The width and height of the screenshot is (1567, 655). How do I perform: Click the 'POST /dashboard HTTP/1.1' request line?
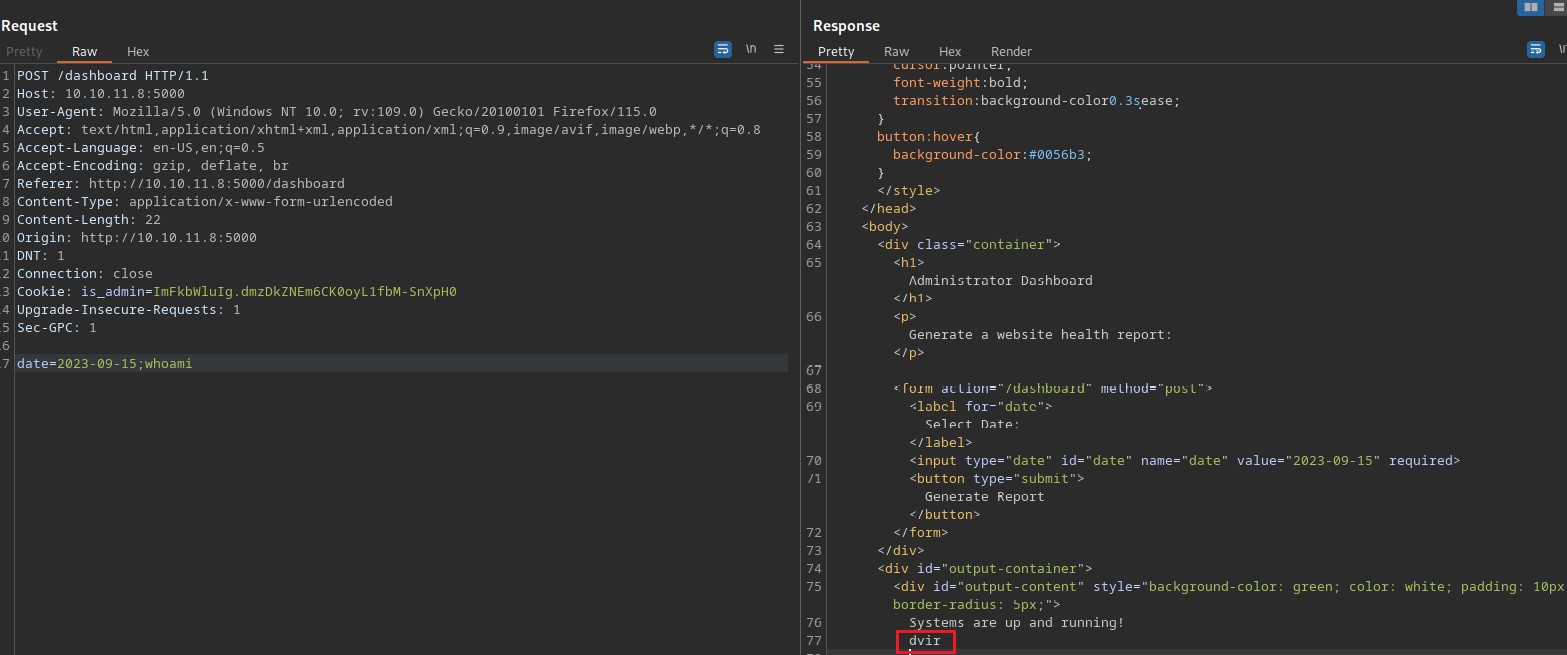(x=113, y=76)
